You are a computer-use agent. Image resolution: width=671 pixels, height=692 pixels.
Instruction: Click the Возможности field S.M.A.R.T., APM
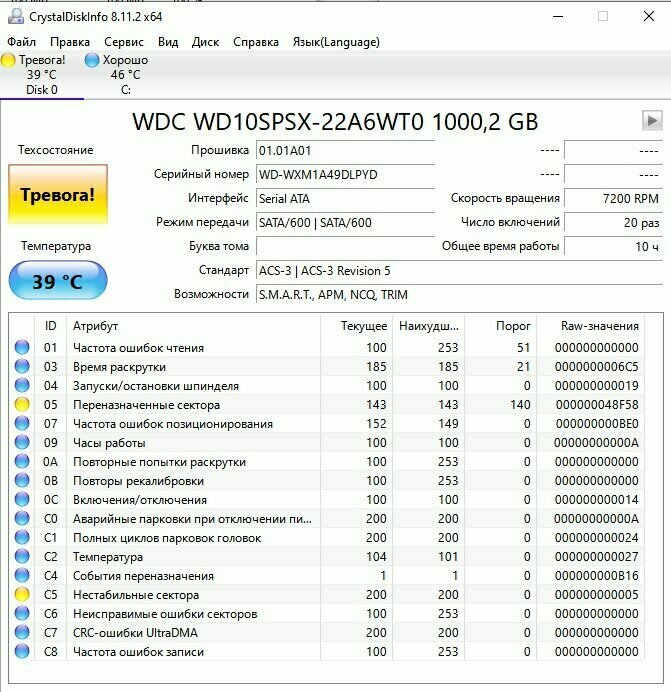click(459, 294)
